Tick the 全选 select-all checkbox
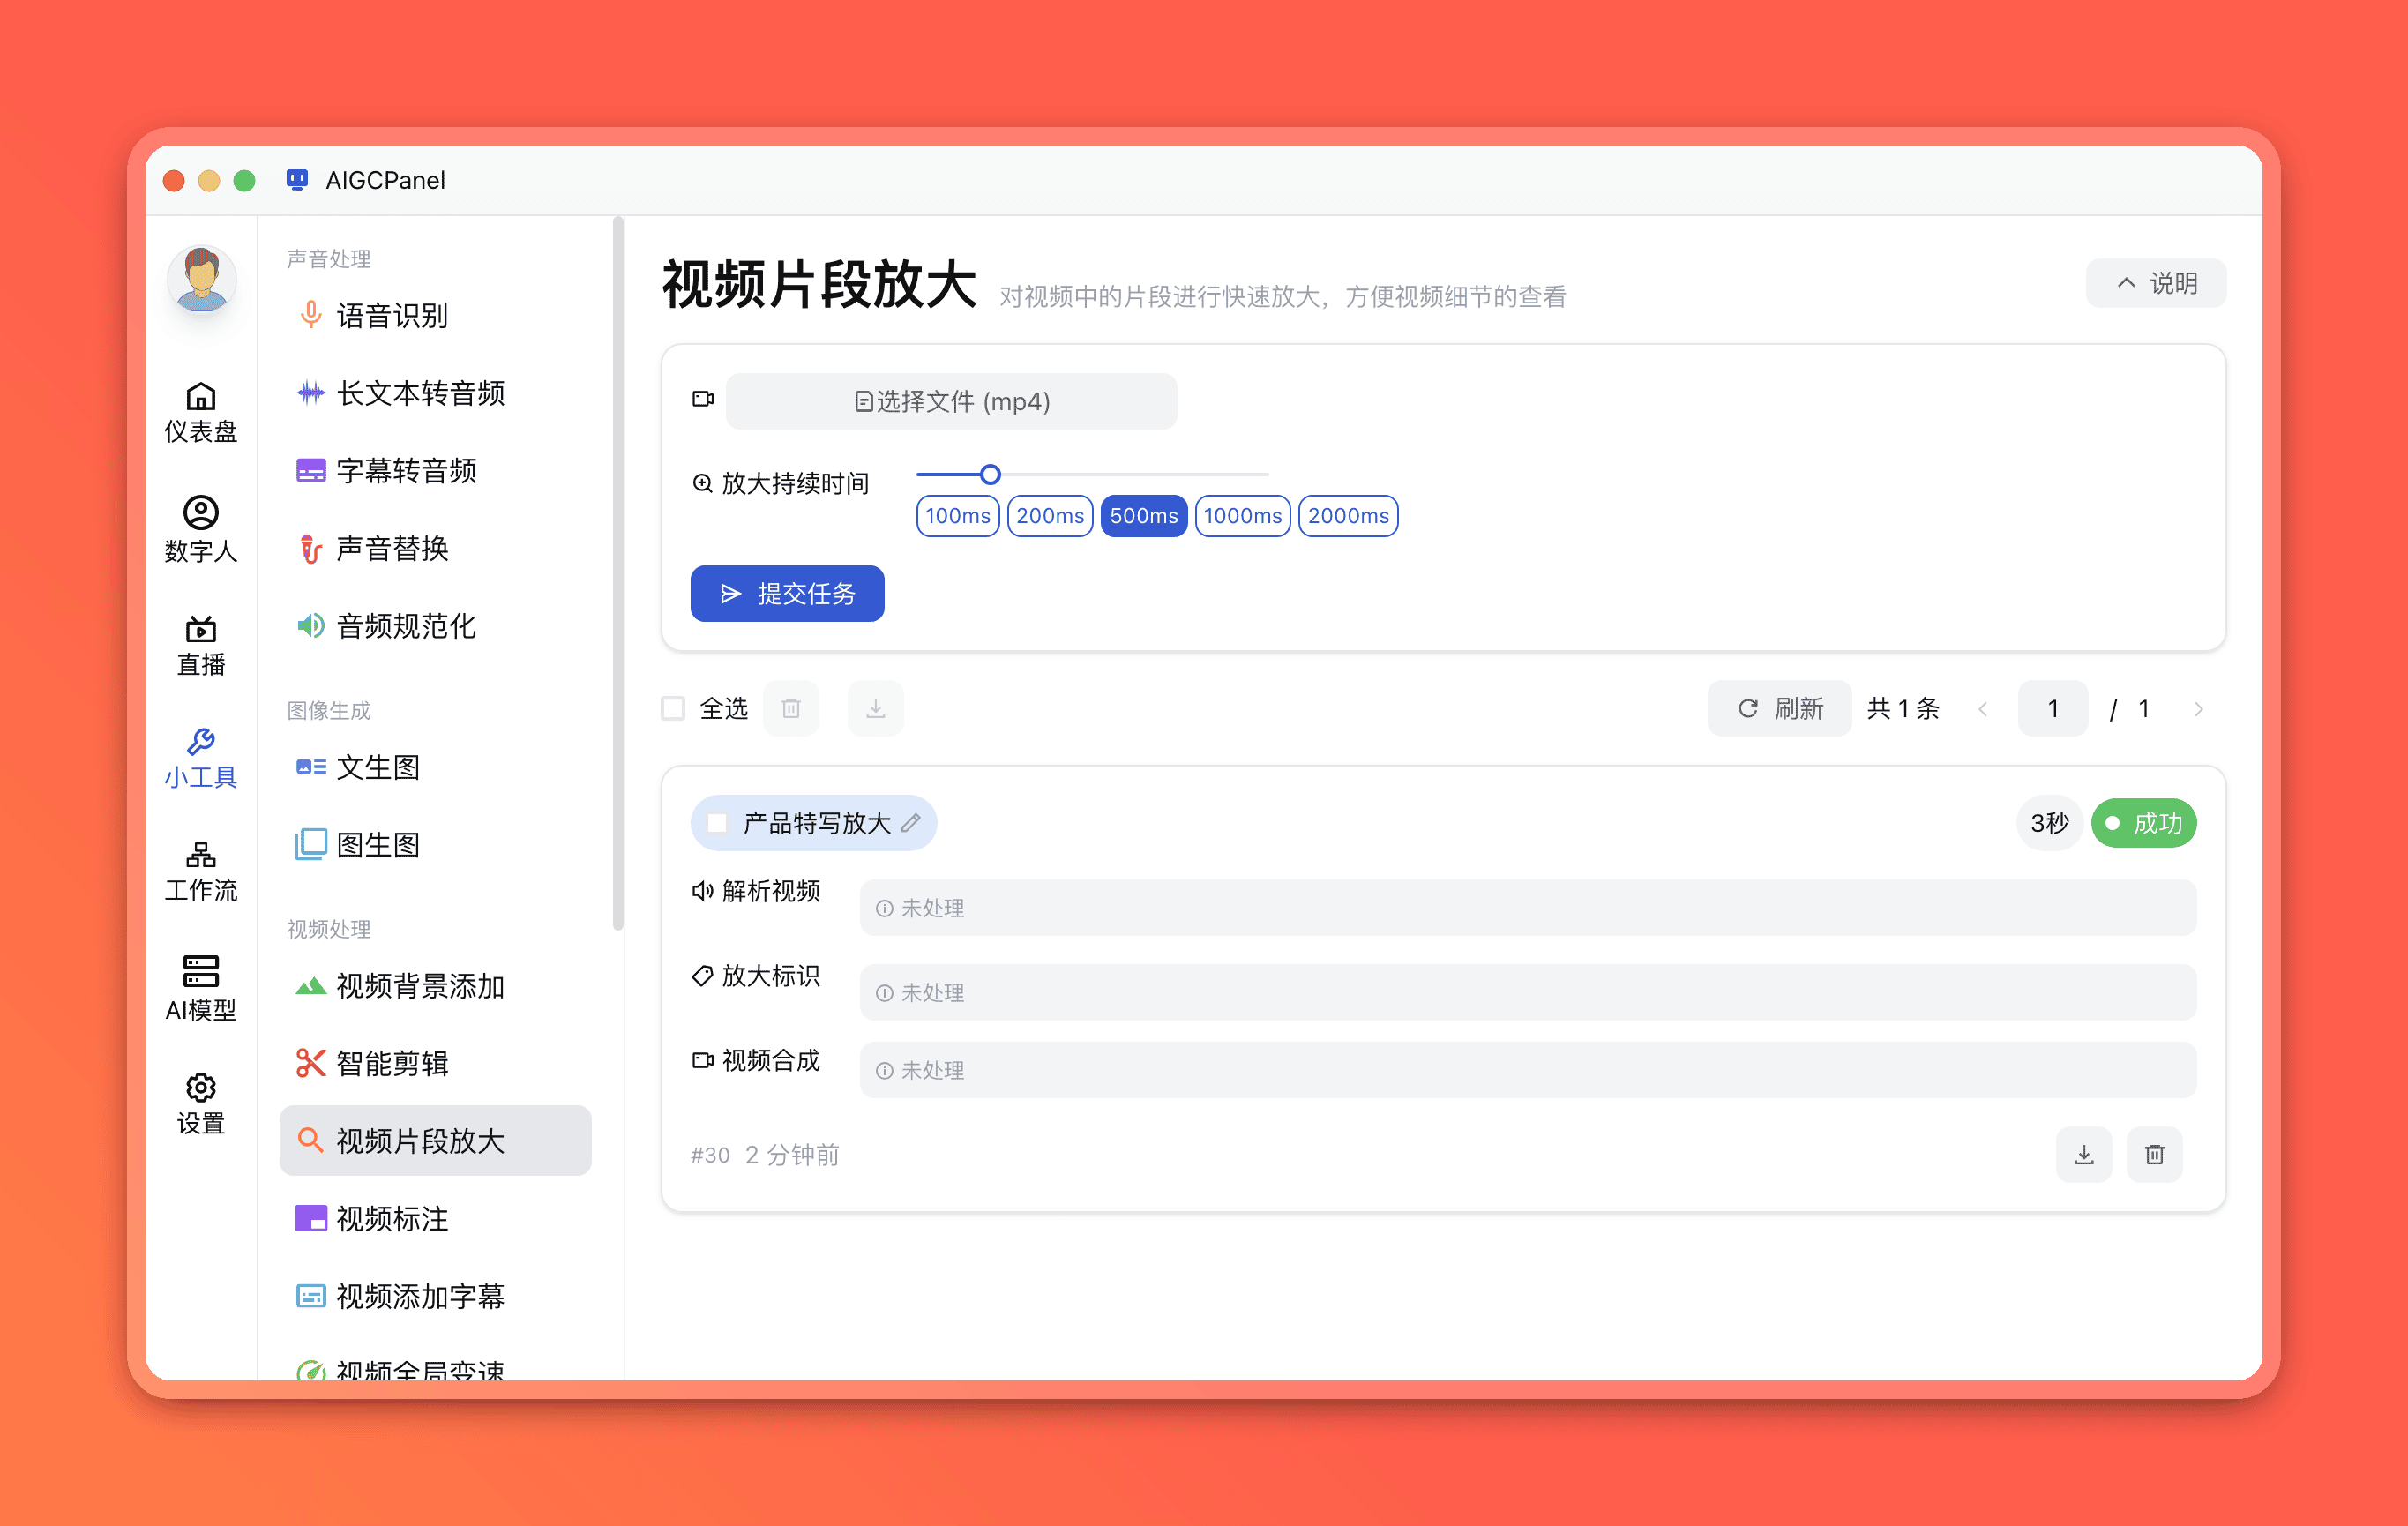The image size is (2408, 1526). coord(673,709)
